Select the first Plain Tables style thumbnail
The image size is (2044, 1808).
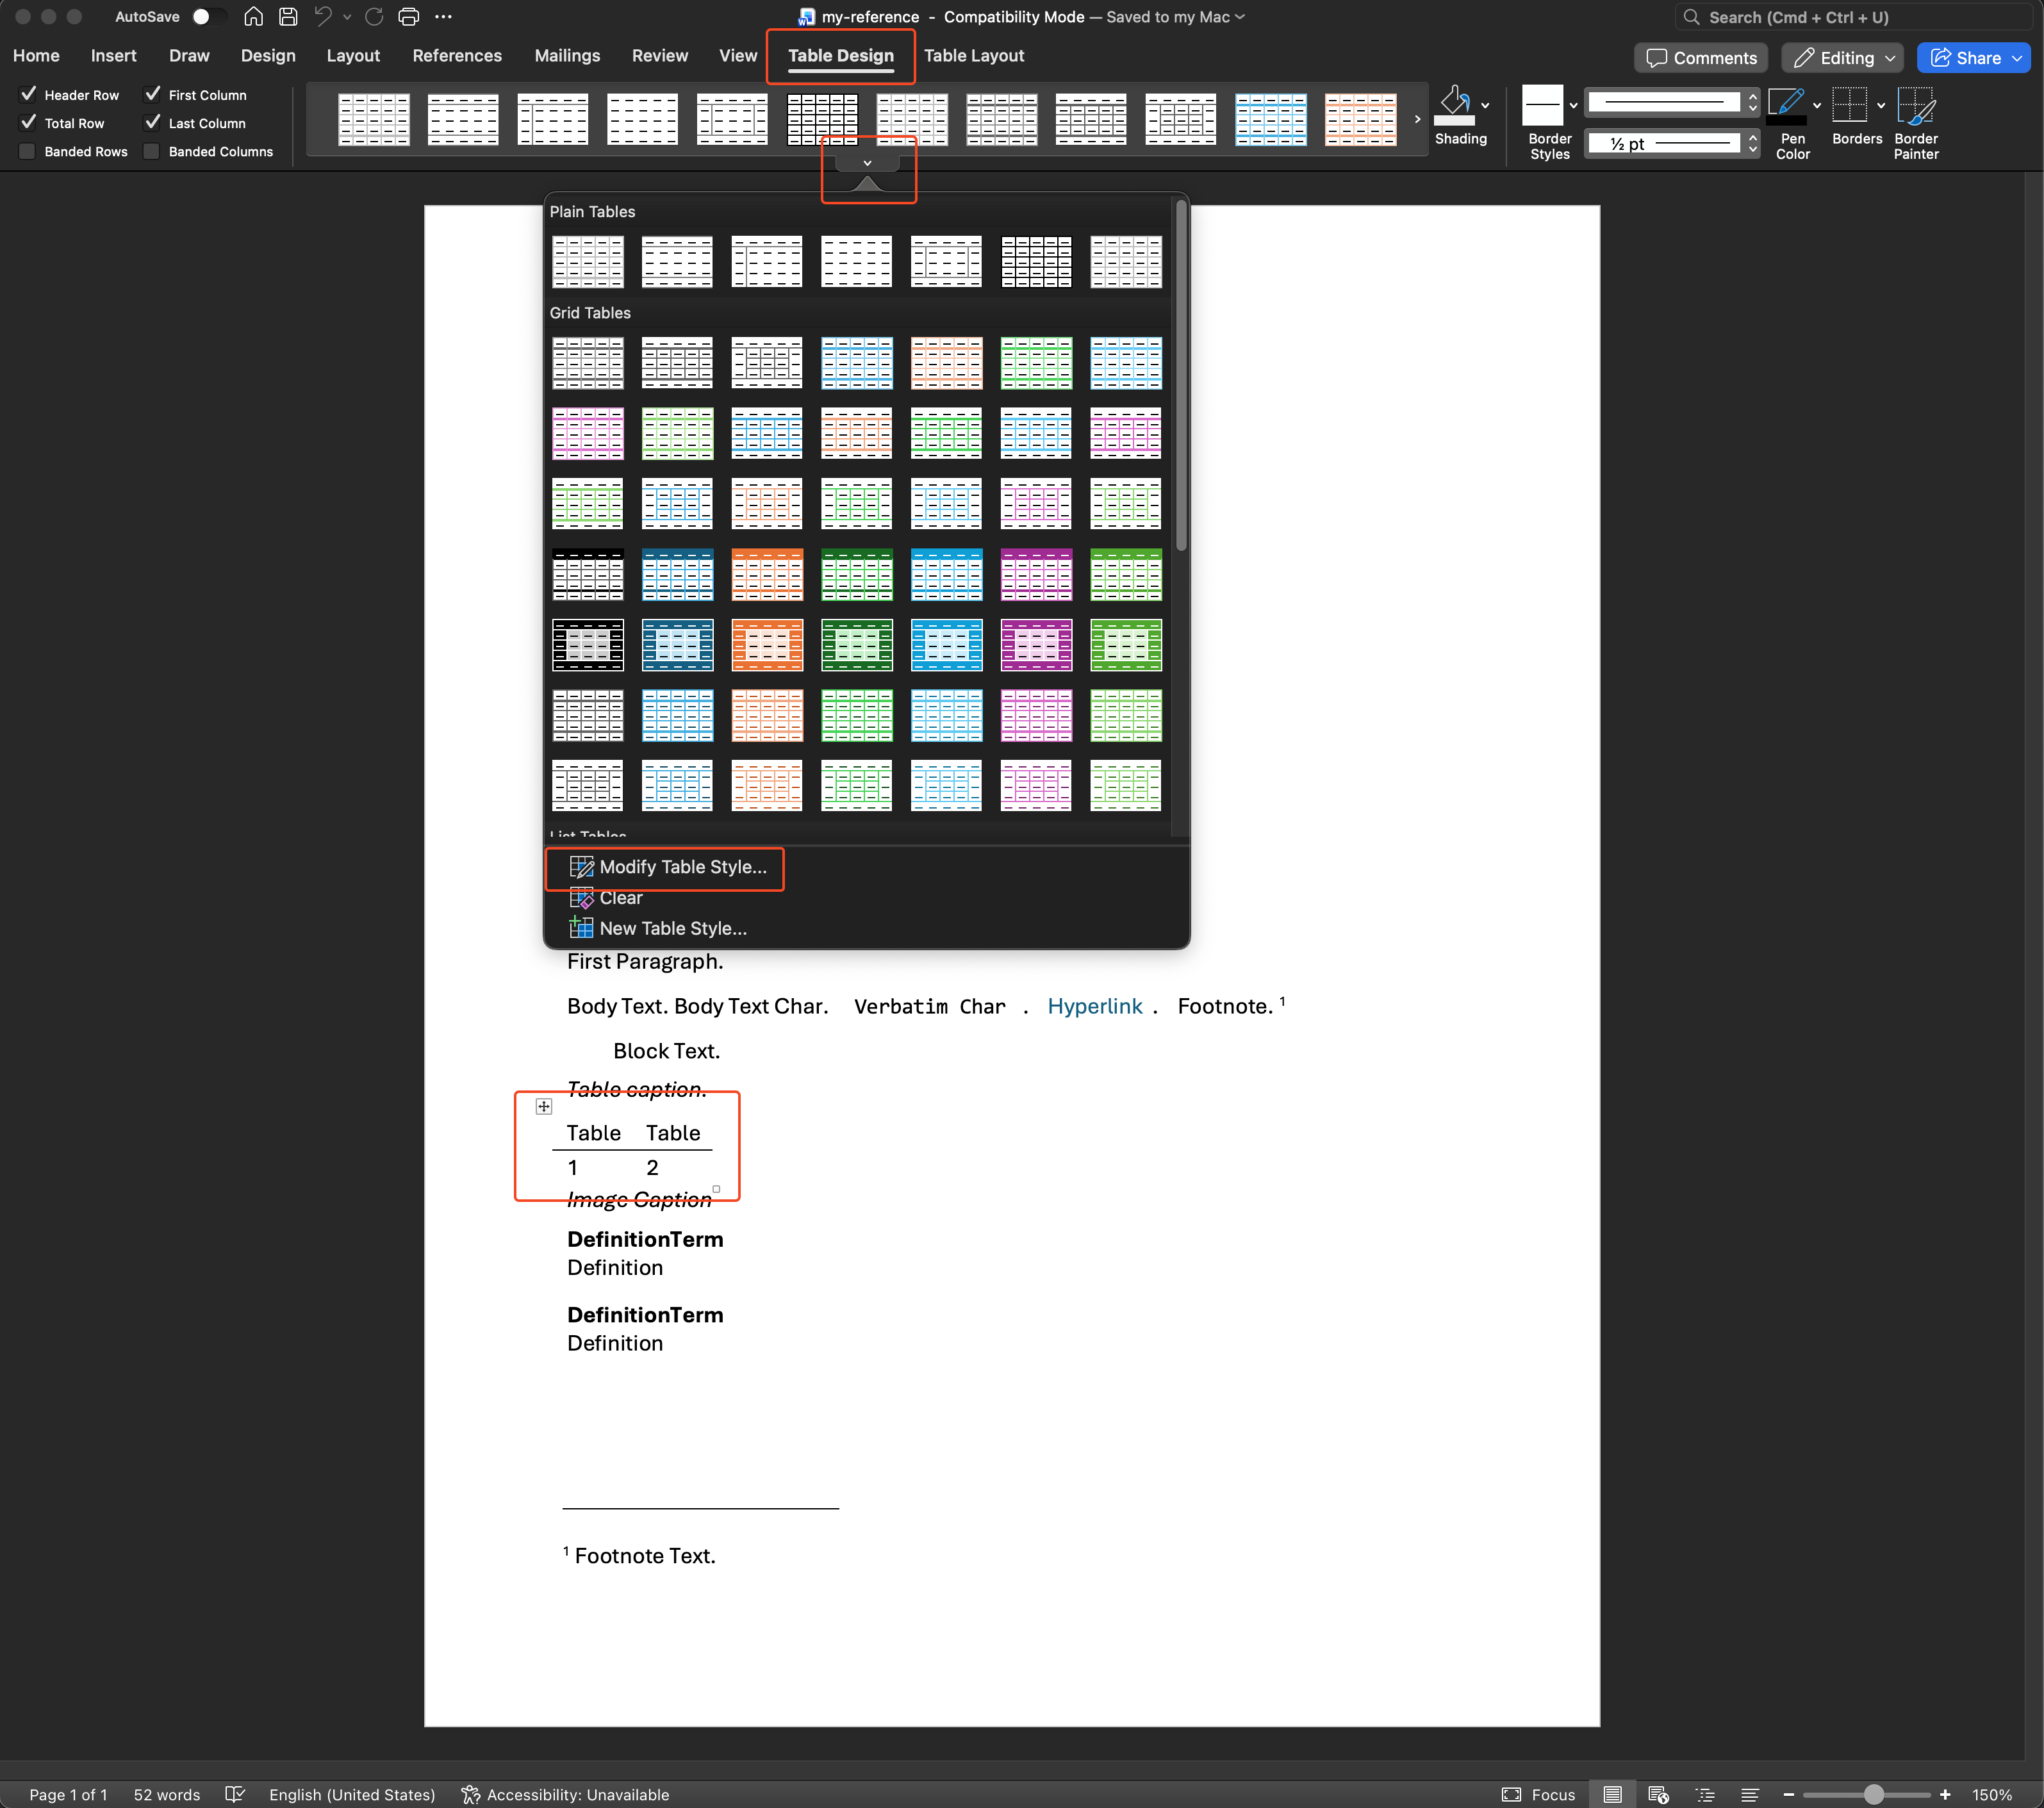click(587, 262)
